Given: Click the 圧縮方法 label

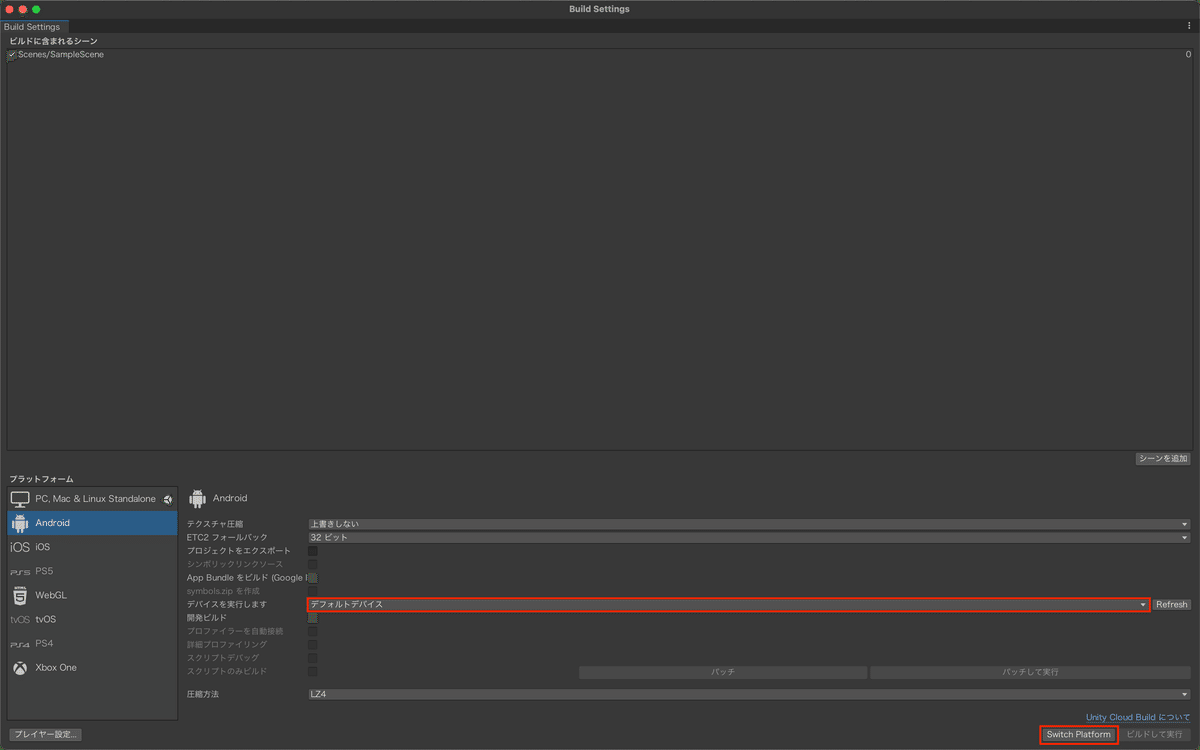Looking at the screenshot, I should pyautogui.click(x=203, y=694).
